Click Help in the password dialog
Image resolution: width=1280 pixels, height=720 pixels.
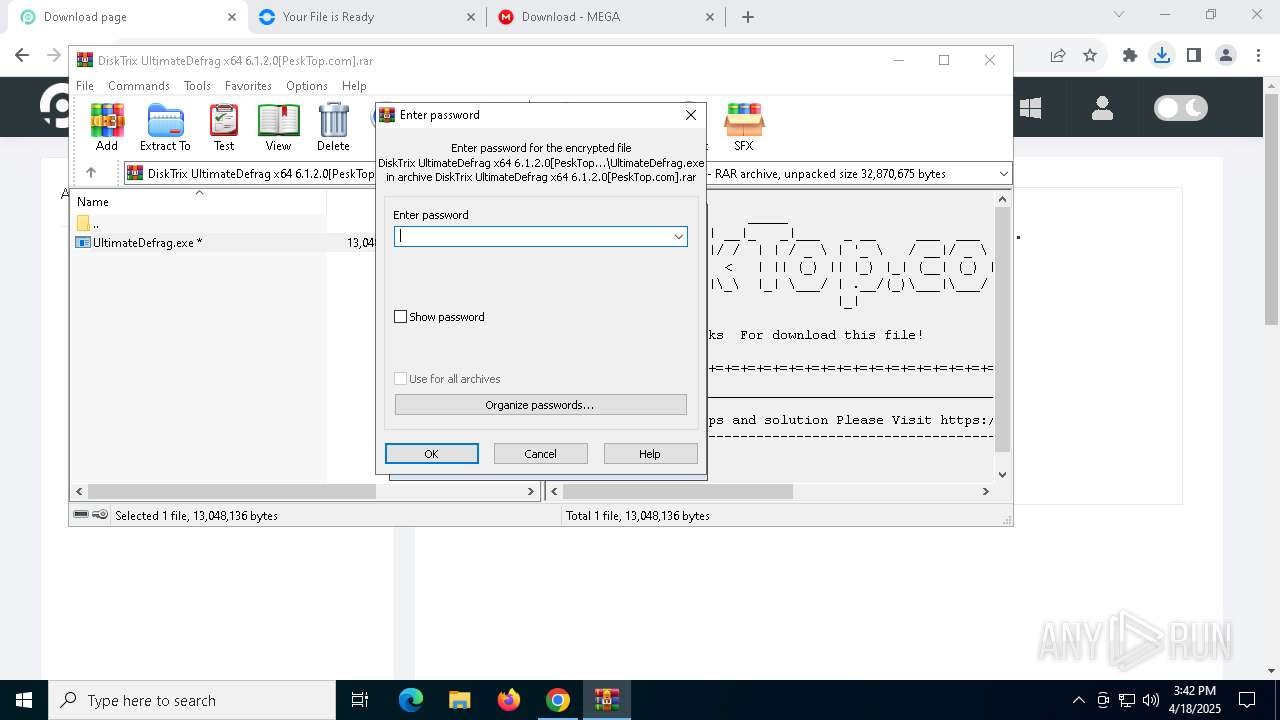(650, 454)
